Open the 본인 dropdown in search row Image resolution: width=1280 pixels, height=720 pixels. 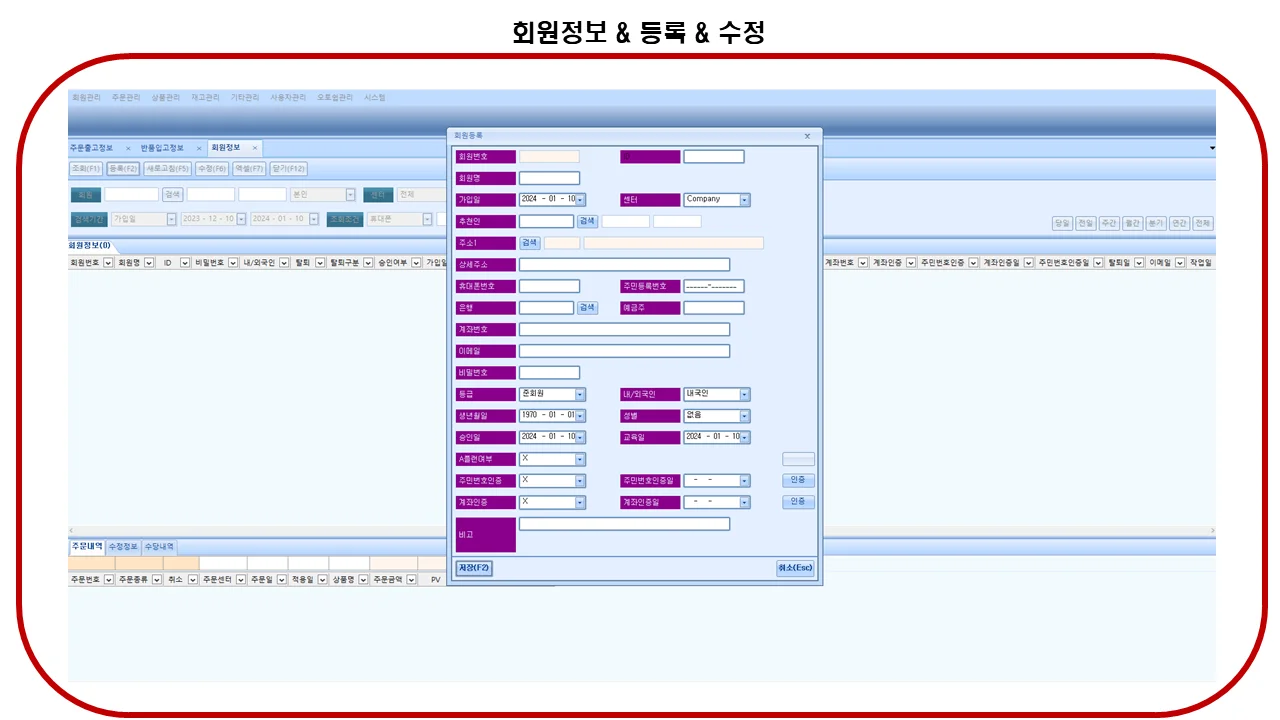coord(350,195)
